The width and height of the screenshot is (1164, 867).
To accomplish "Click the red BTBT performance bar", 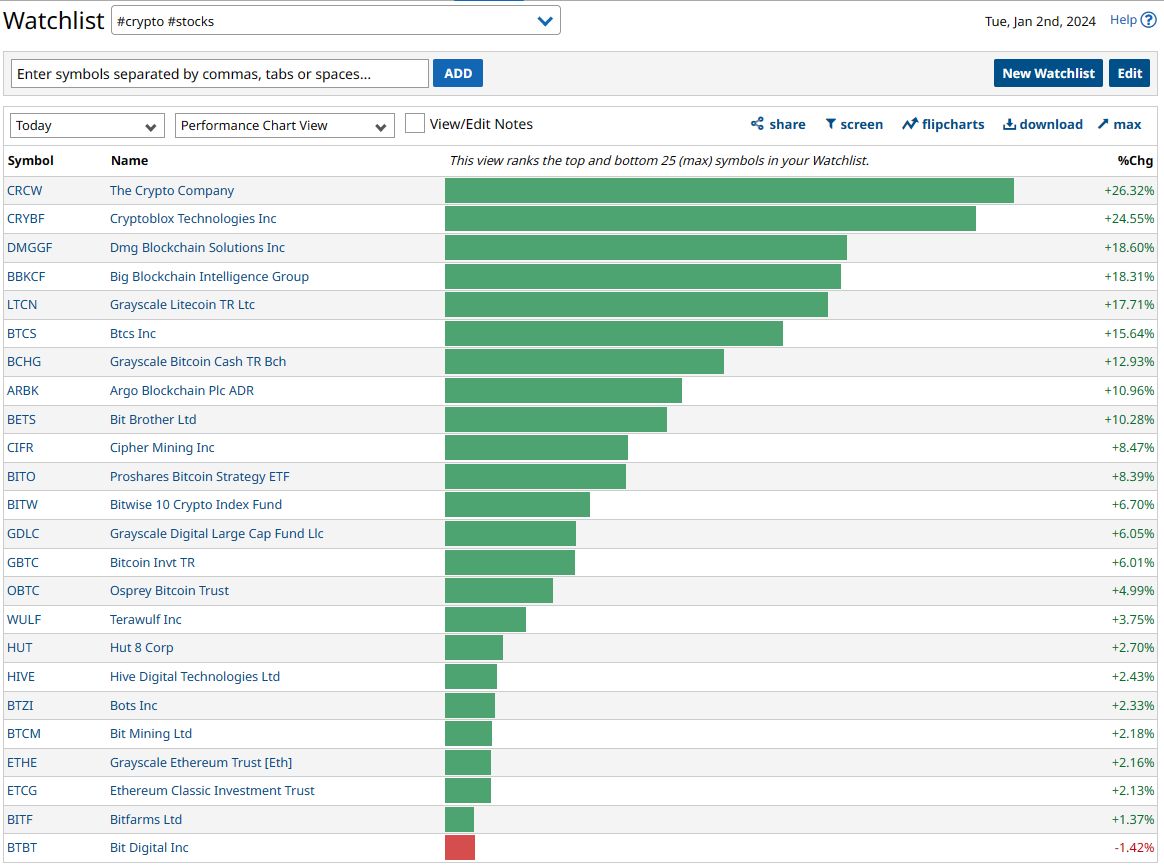I will [460, 848].
